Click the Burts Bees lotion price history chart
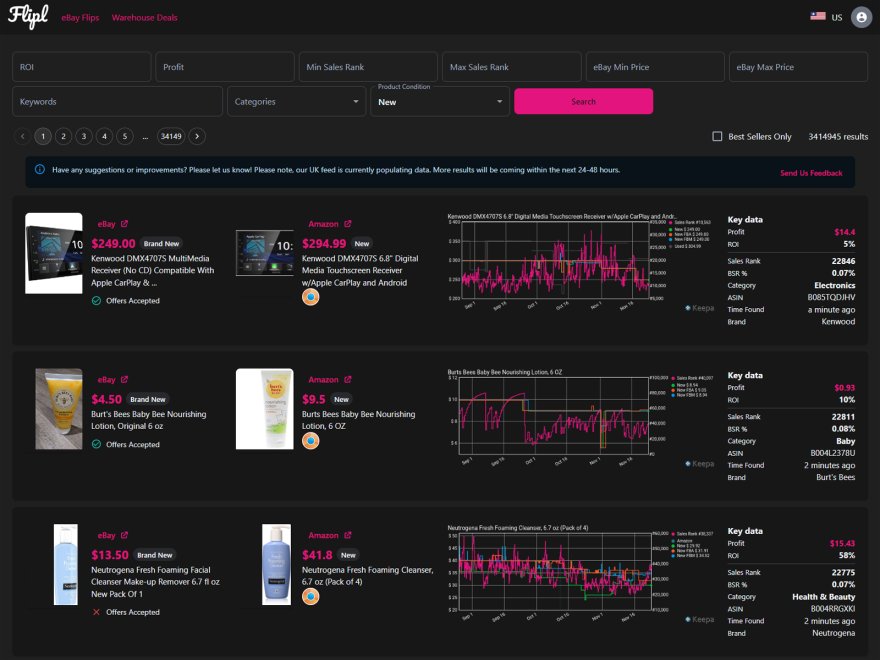The width and height of the screenshot is (880, 660). point(579,417)
